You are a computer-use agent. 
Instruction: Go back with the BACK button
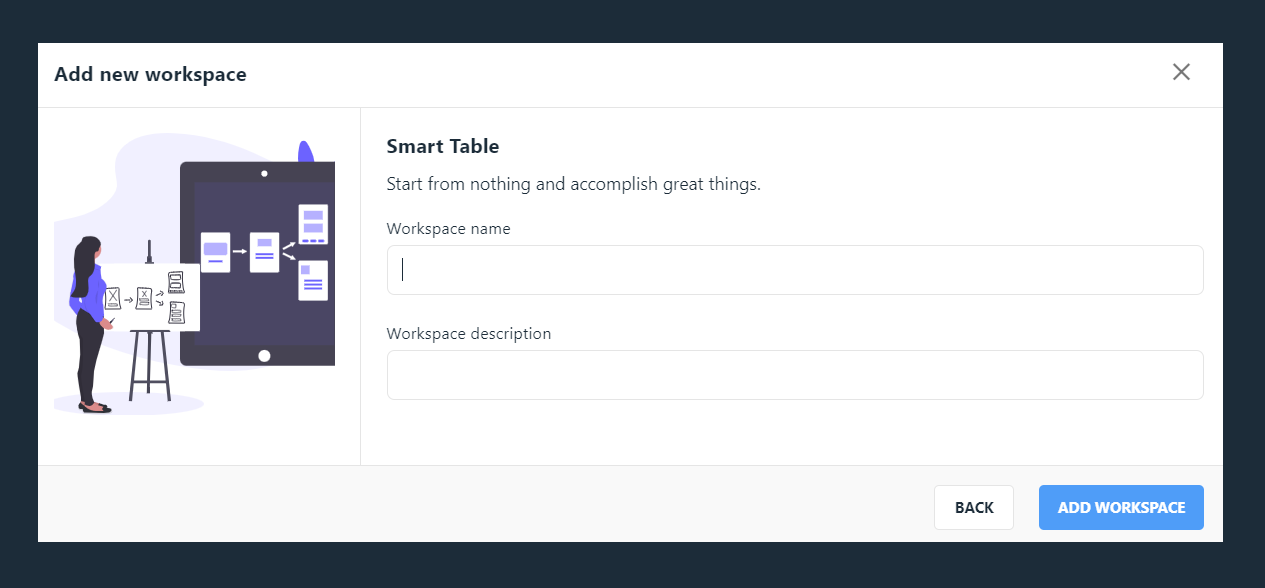pos(974,507)
